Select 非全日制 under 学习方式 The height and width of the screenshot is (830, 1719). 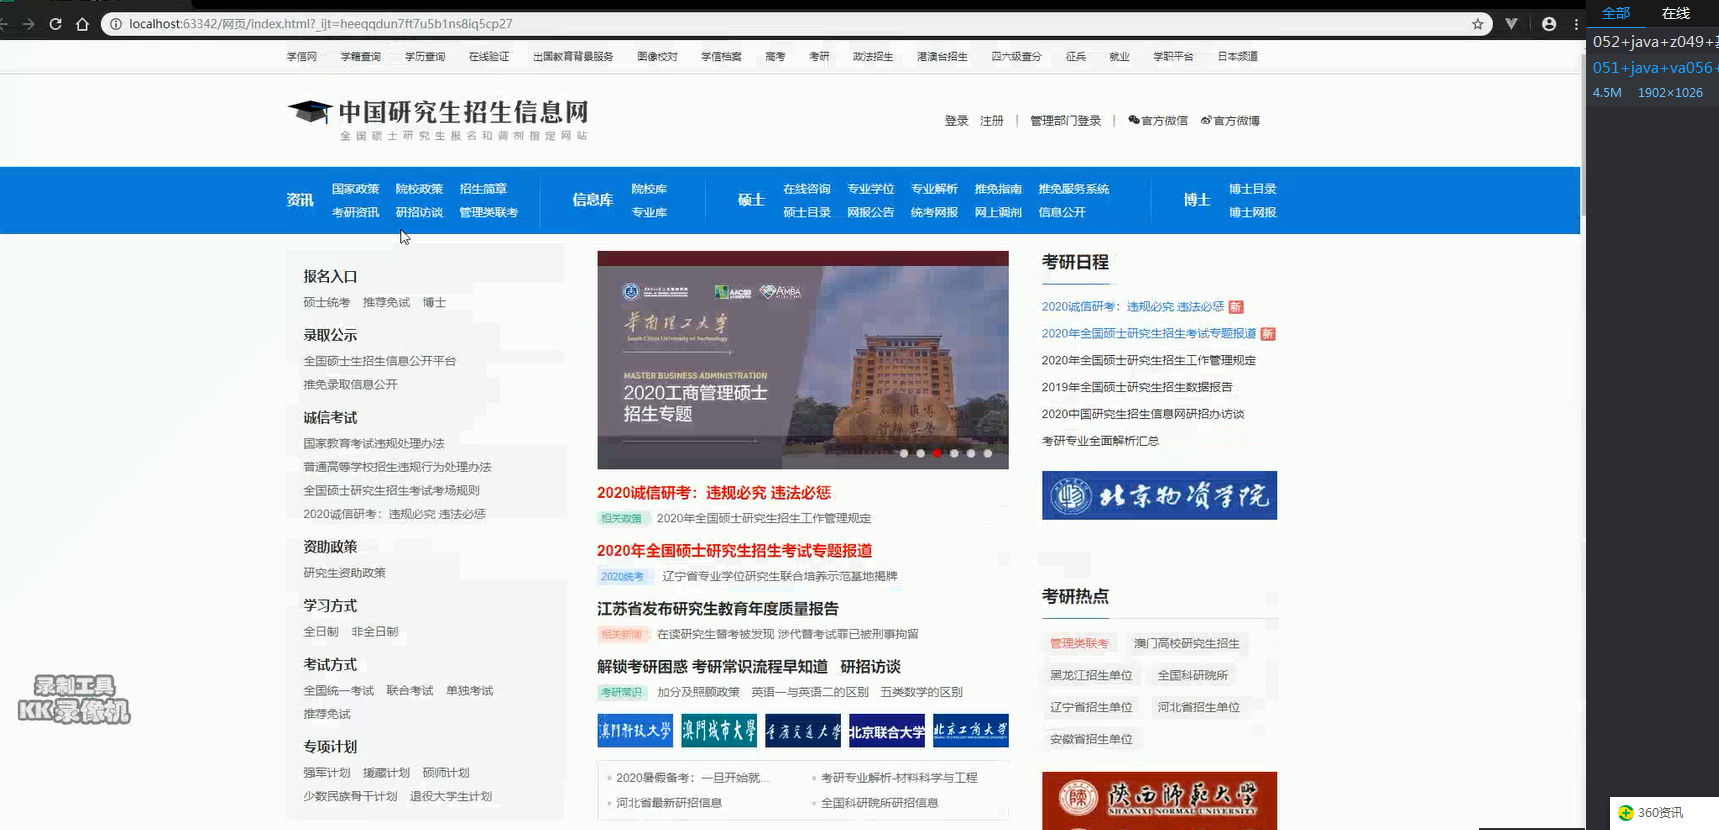tap(375, 632)
